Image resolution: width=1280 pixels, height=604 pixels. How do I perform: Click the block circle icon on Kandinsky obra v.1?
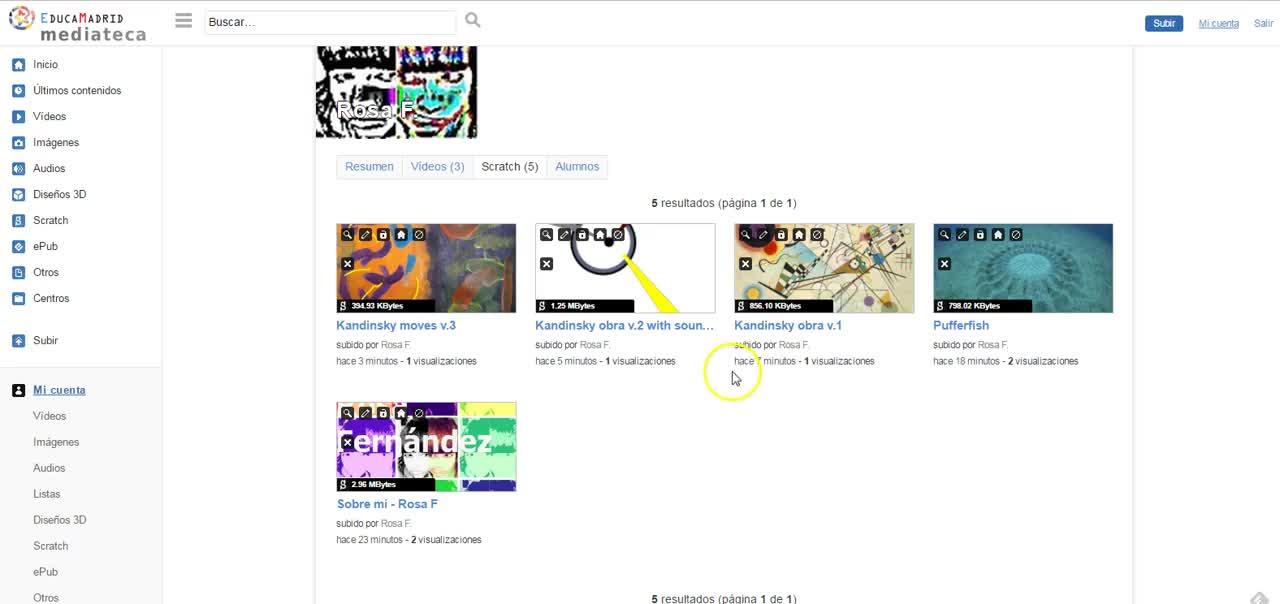(817, 235)
